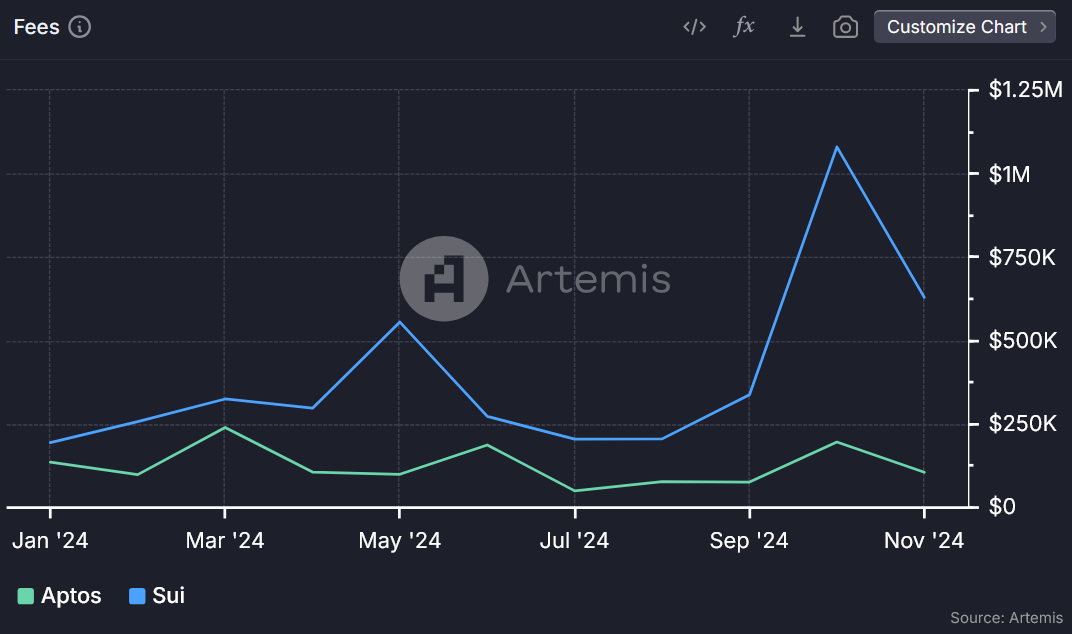Click the Source: Artemis attribution text
The image size is (1072, 634).
tap(1006, 618)
